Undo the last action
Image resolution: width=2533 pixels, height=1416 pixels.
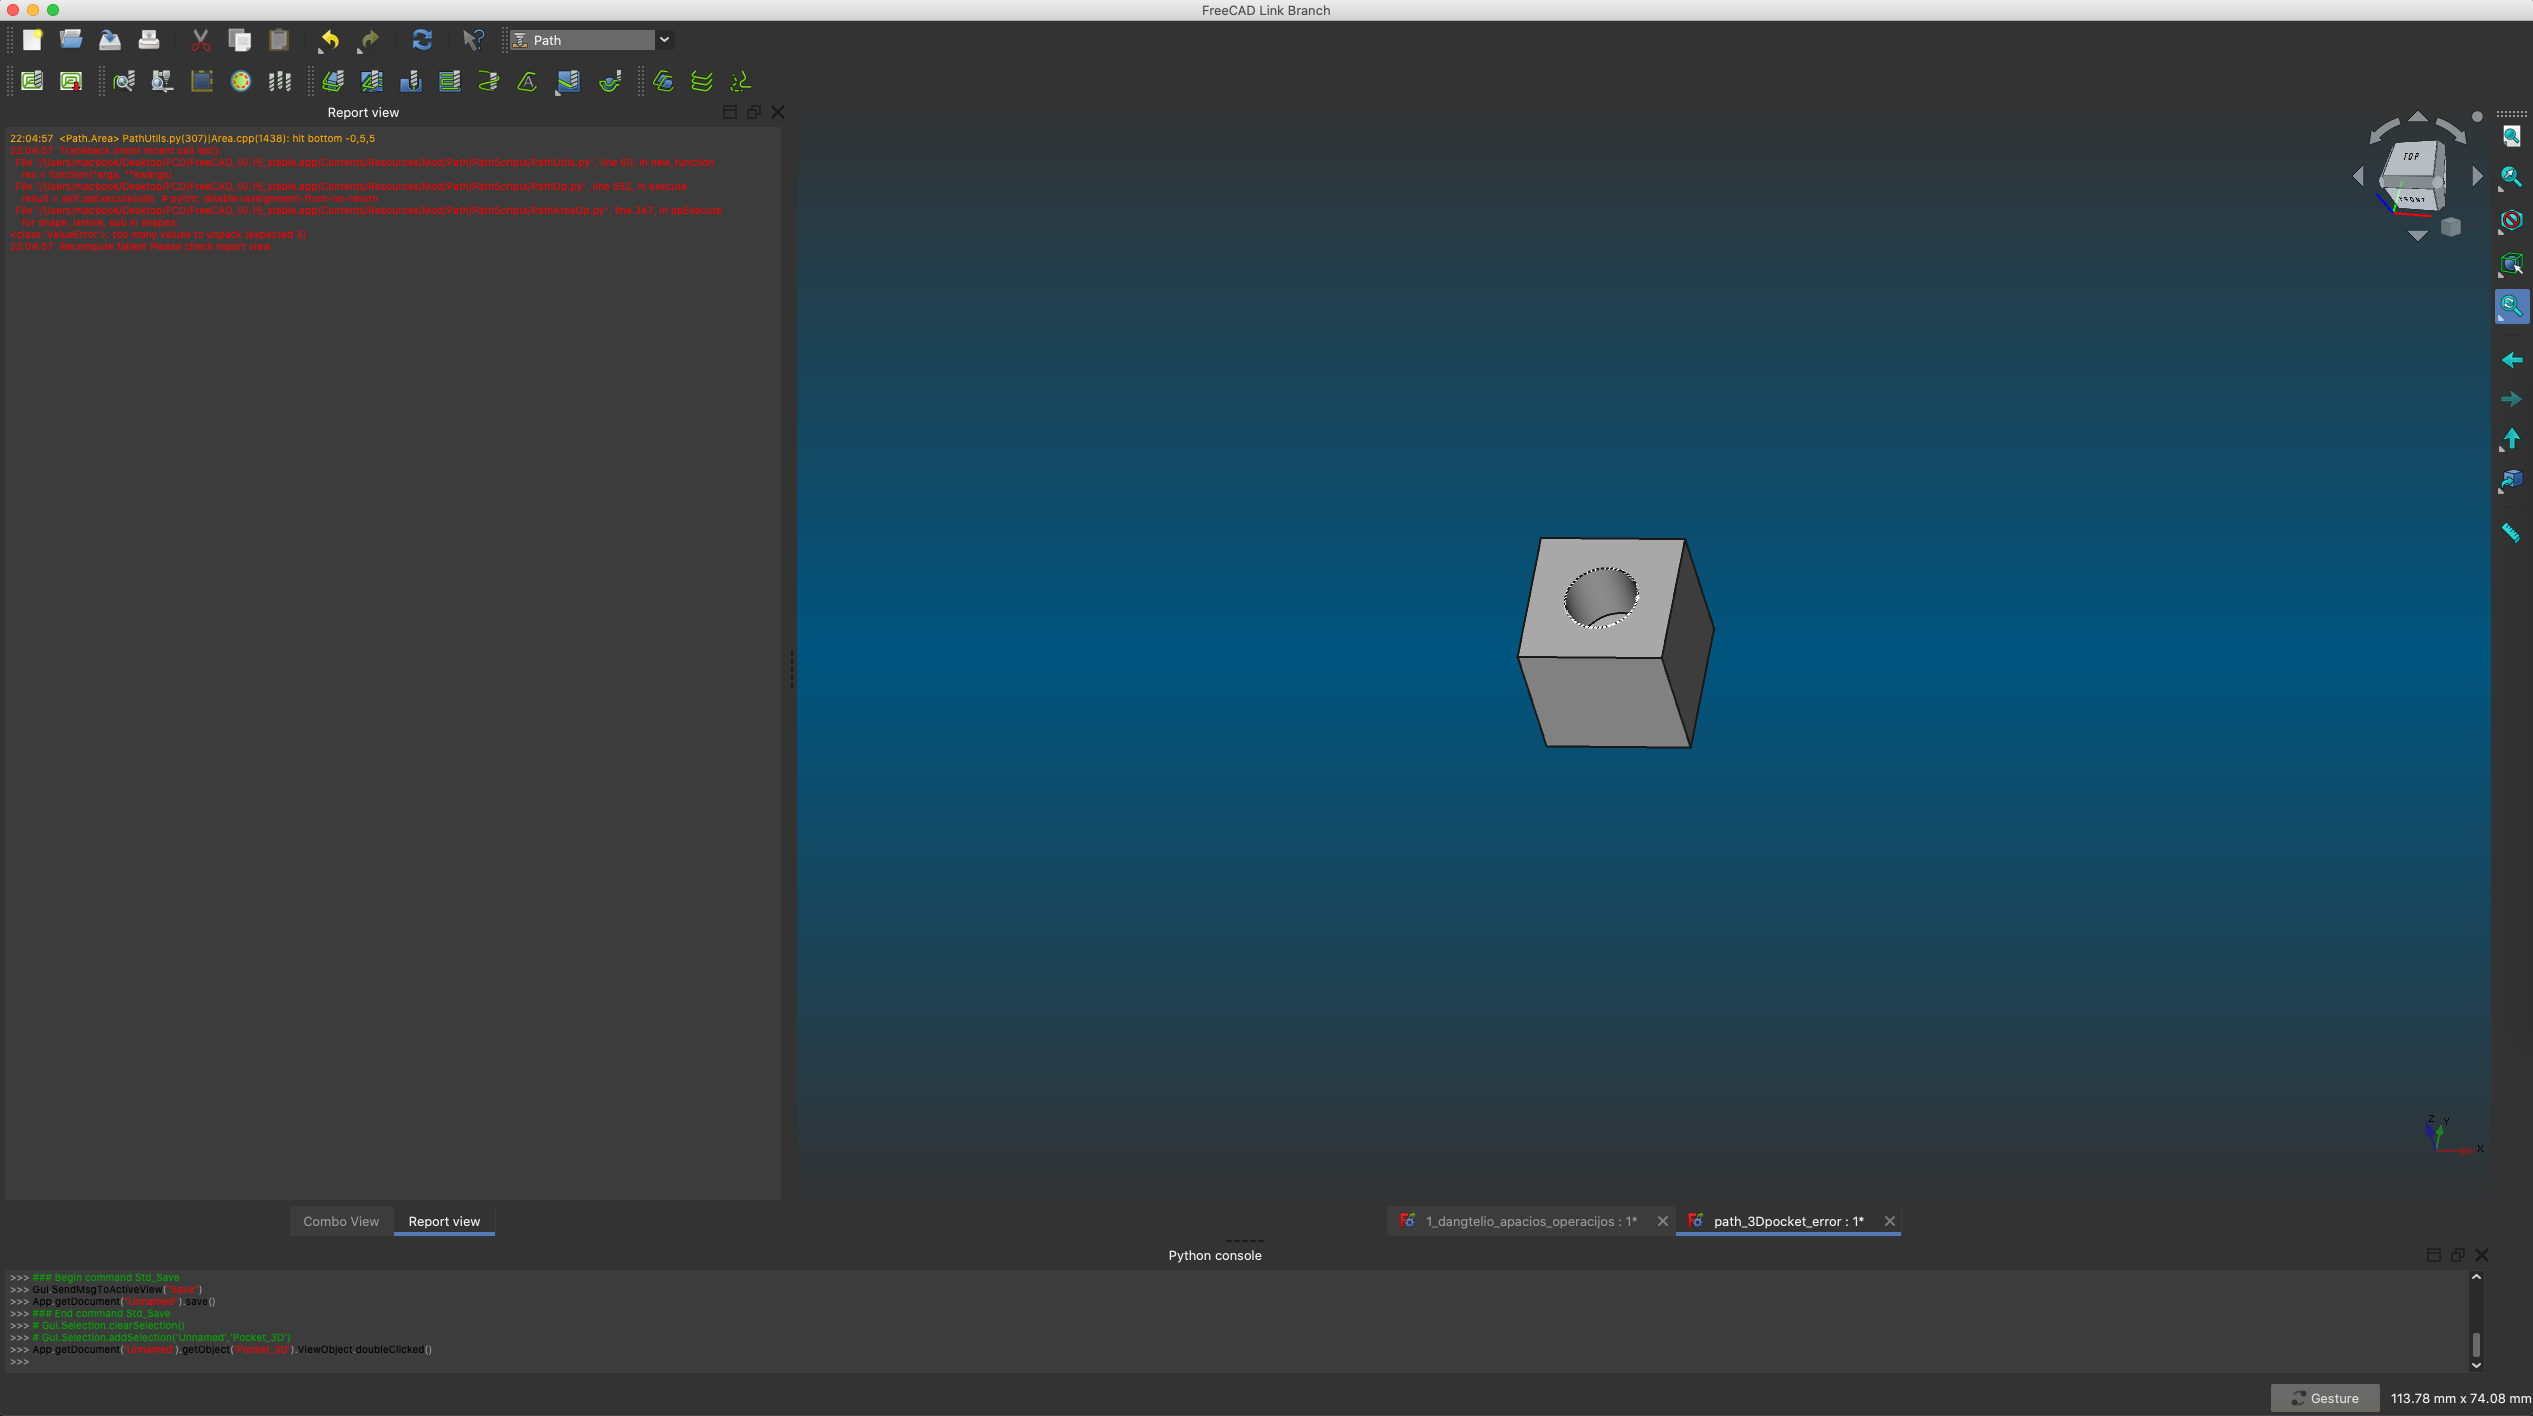pos(328,40)
